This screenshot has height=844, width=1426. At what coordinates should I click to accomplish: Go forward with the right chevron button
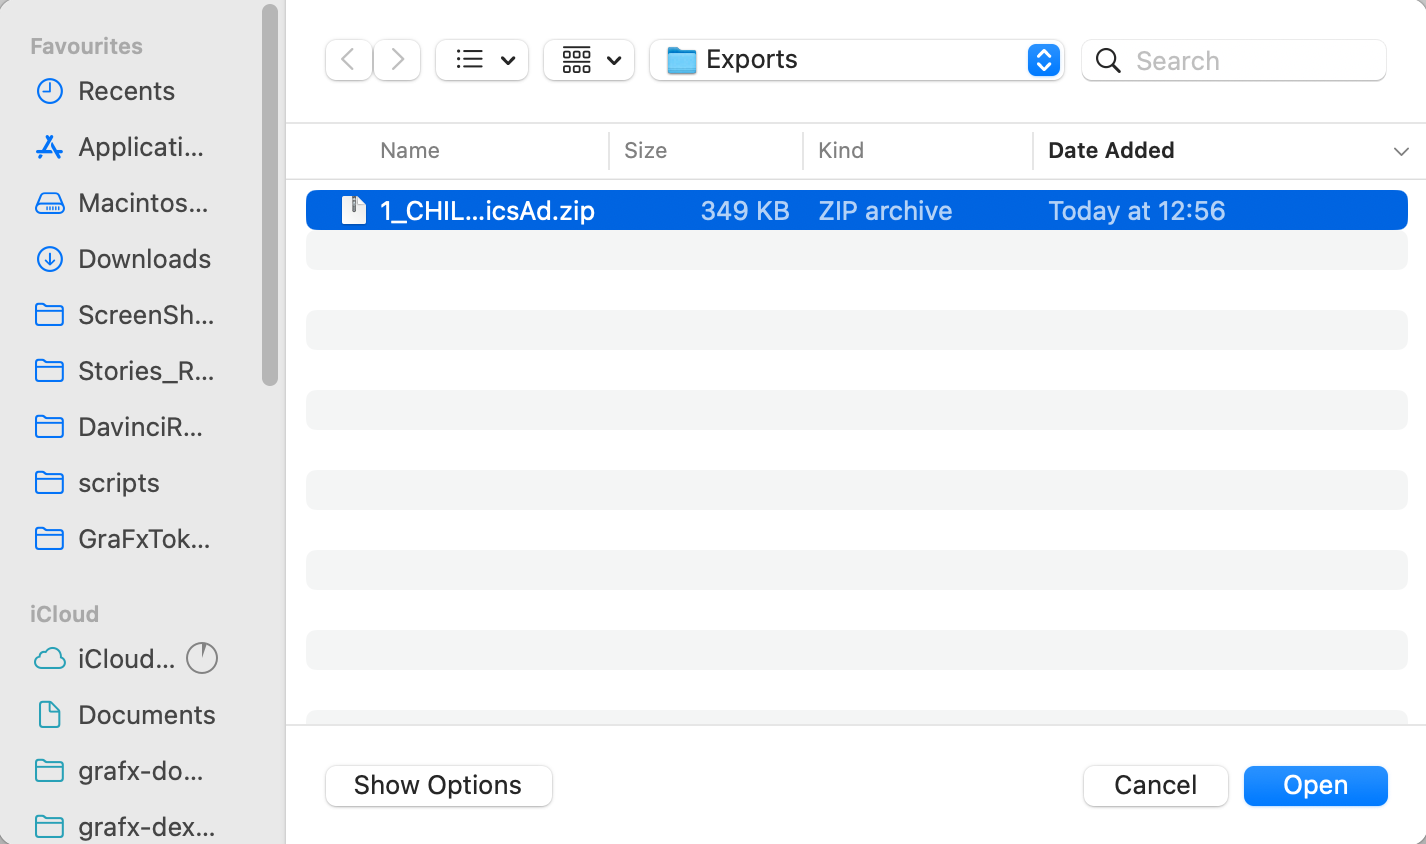[x=397, y=60]
